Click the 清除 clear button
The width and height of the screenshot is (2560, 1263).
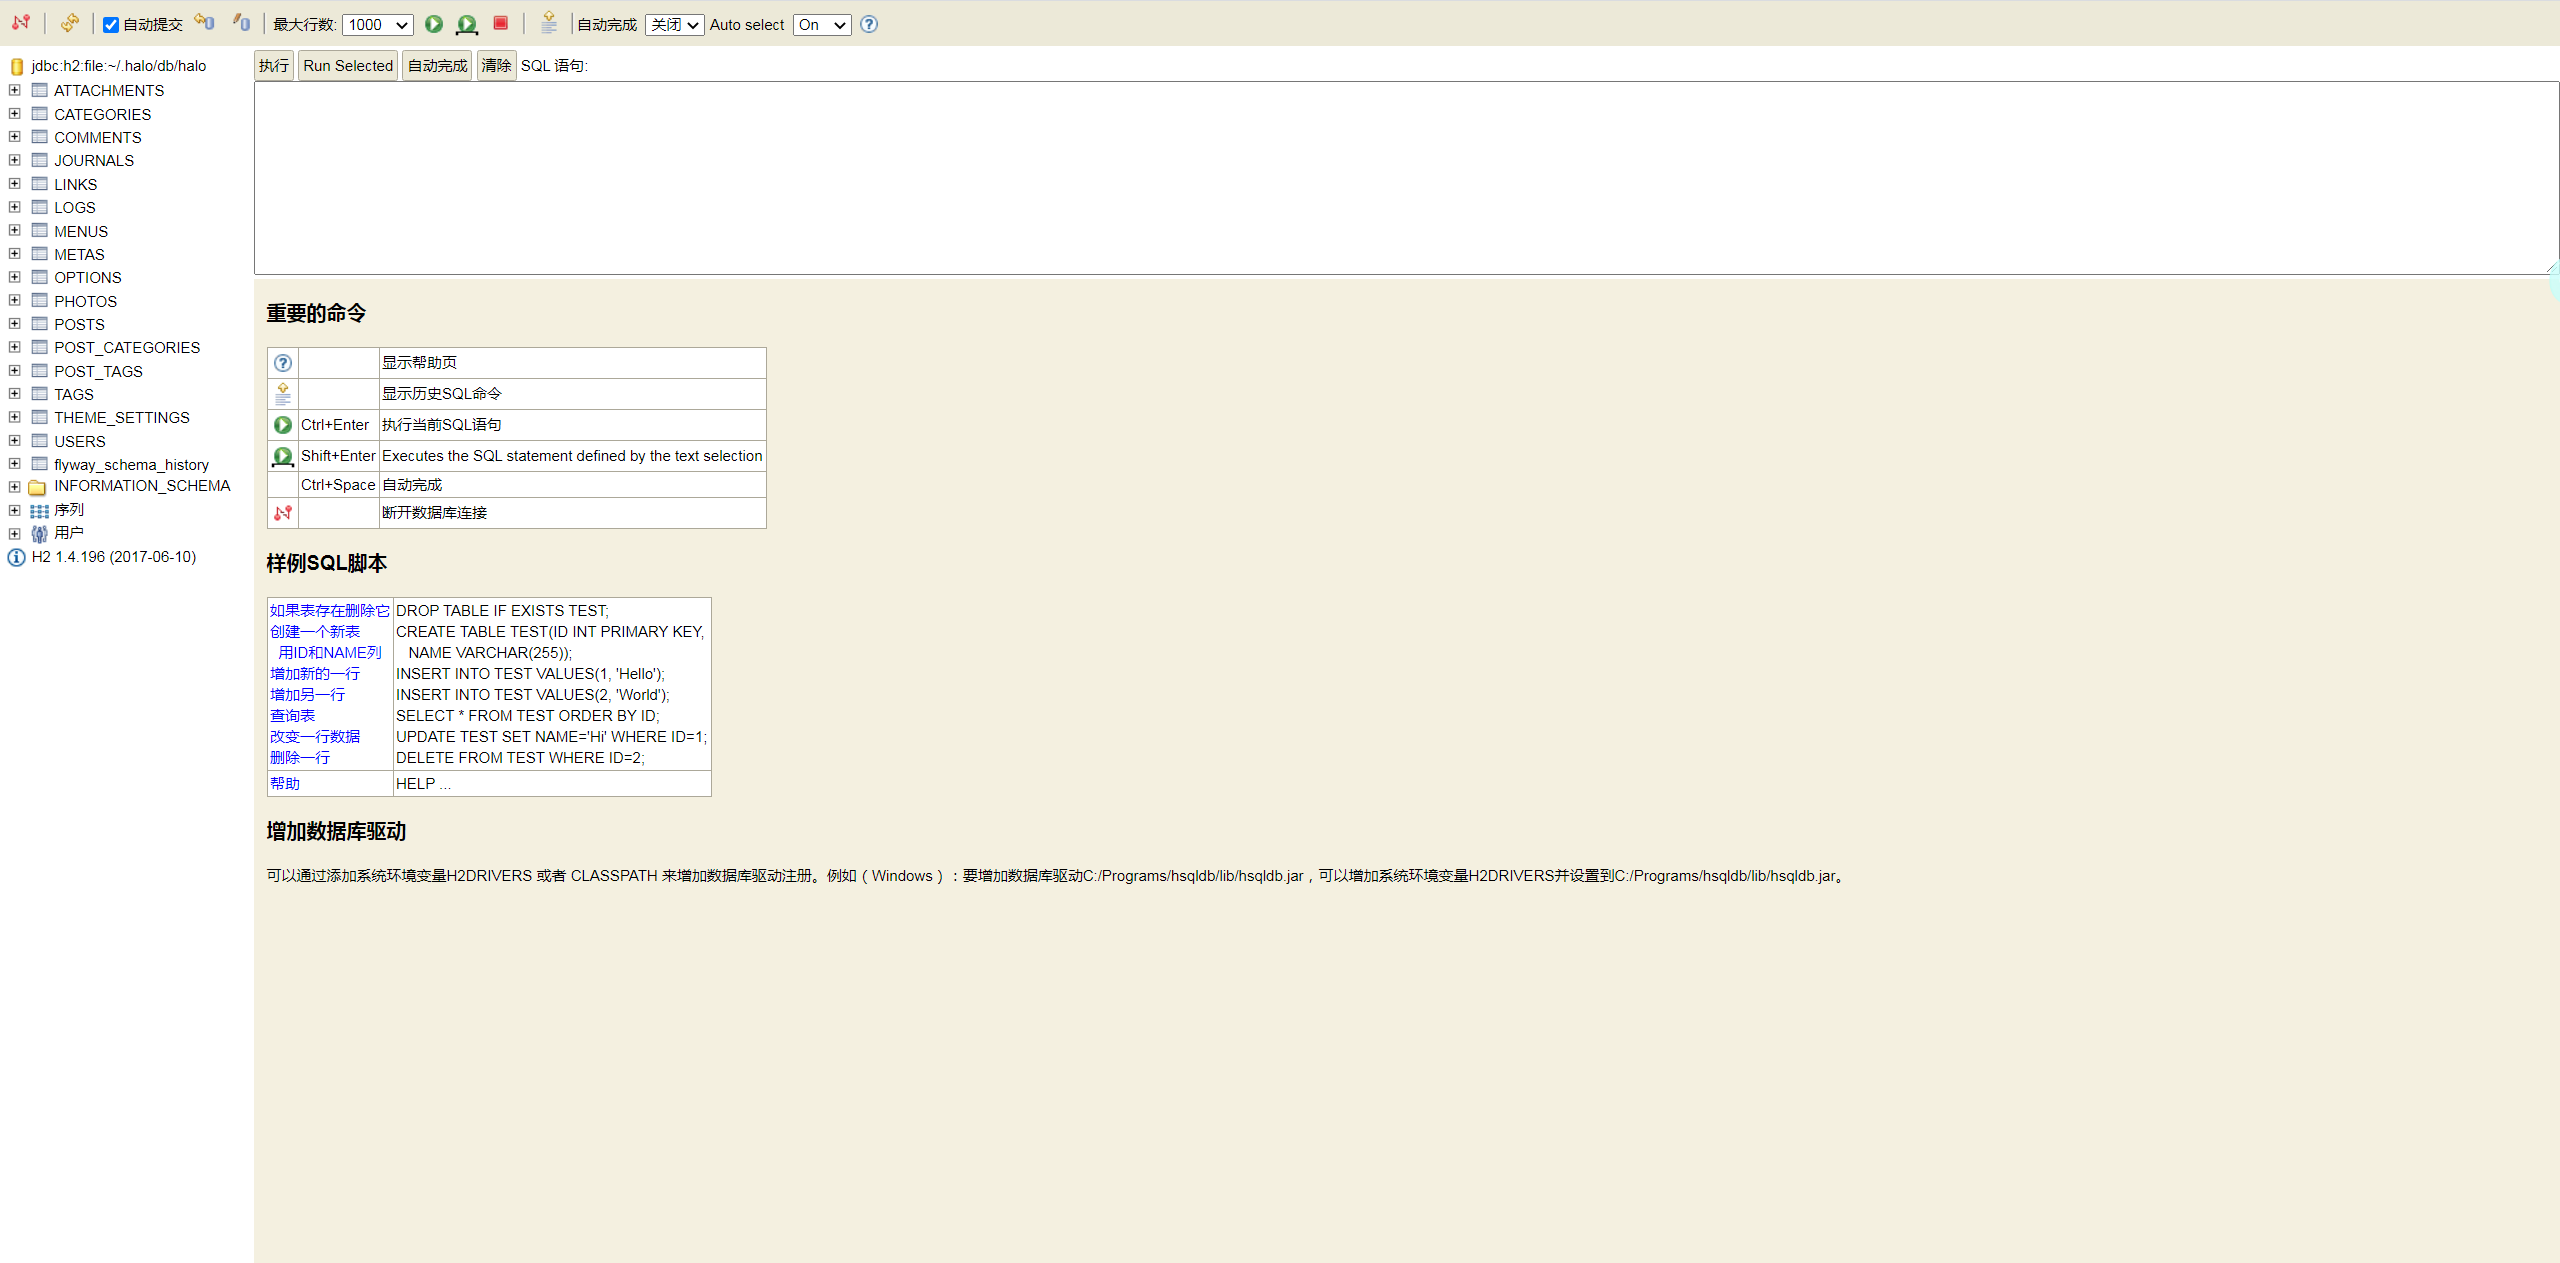point(496,66)
